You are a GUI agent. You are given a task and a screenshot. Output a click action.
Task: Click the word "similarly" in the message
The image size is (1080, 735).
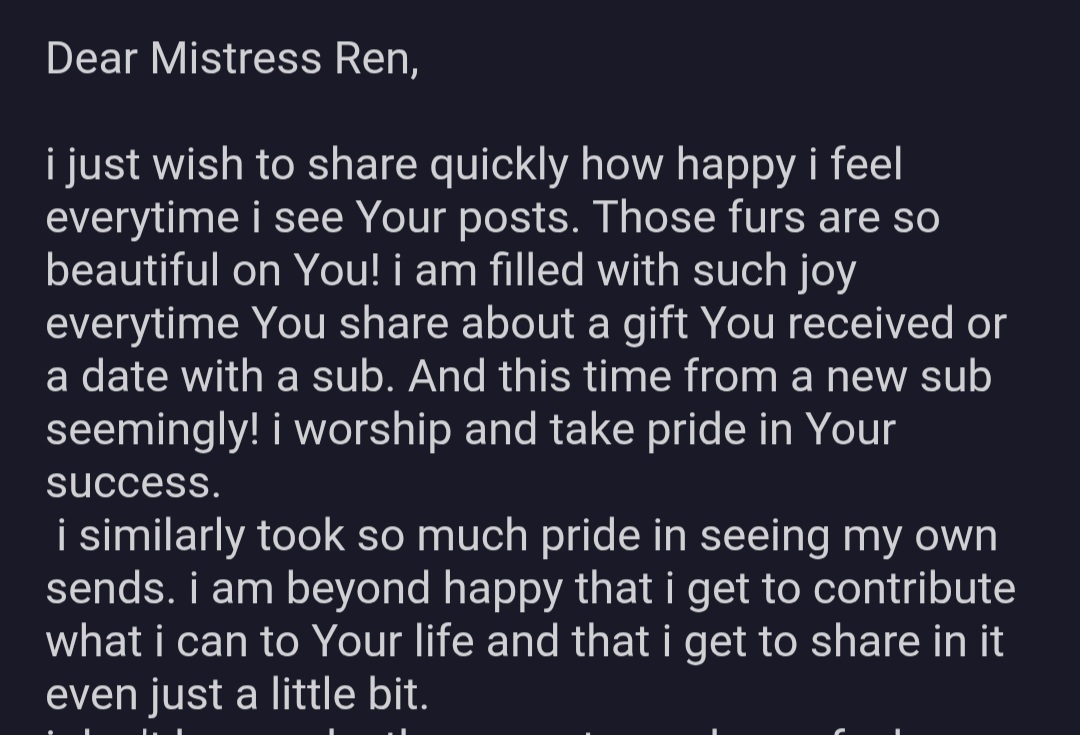(162, 536)
